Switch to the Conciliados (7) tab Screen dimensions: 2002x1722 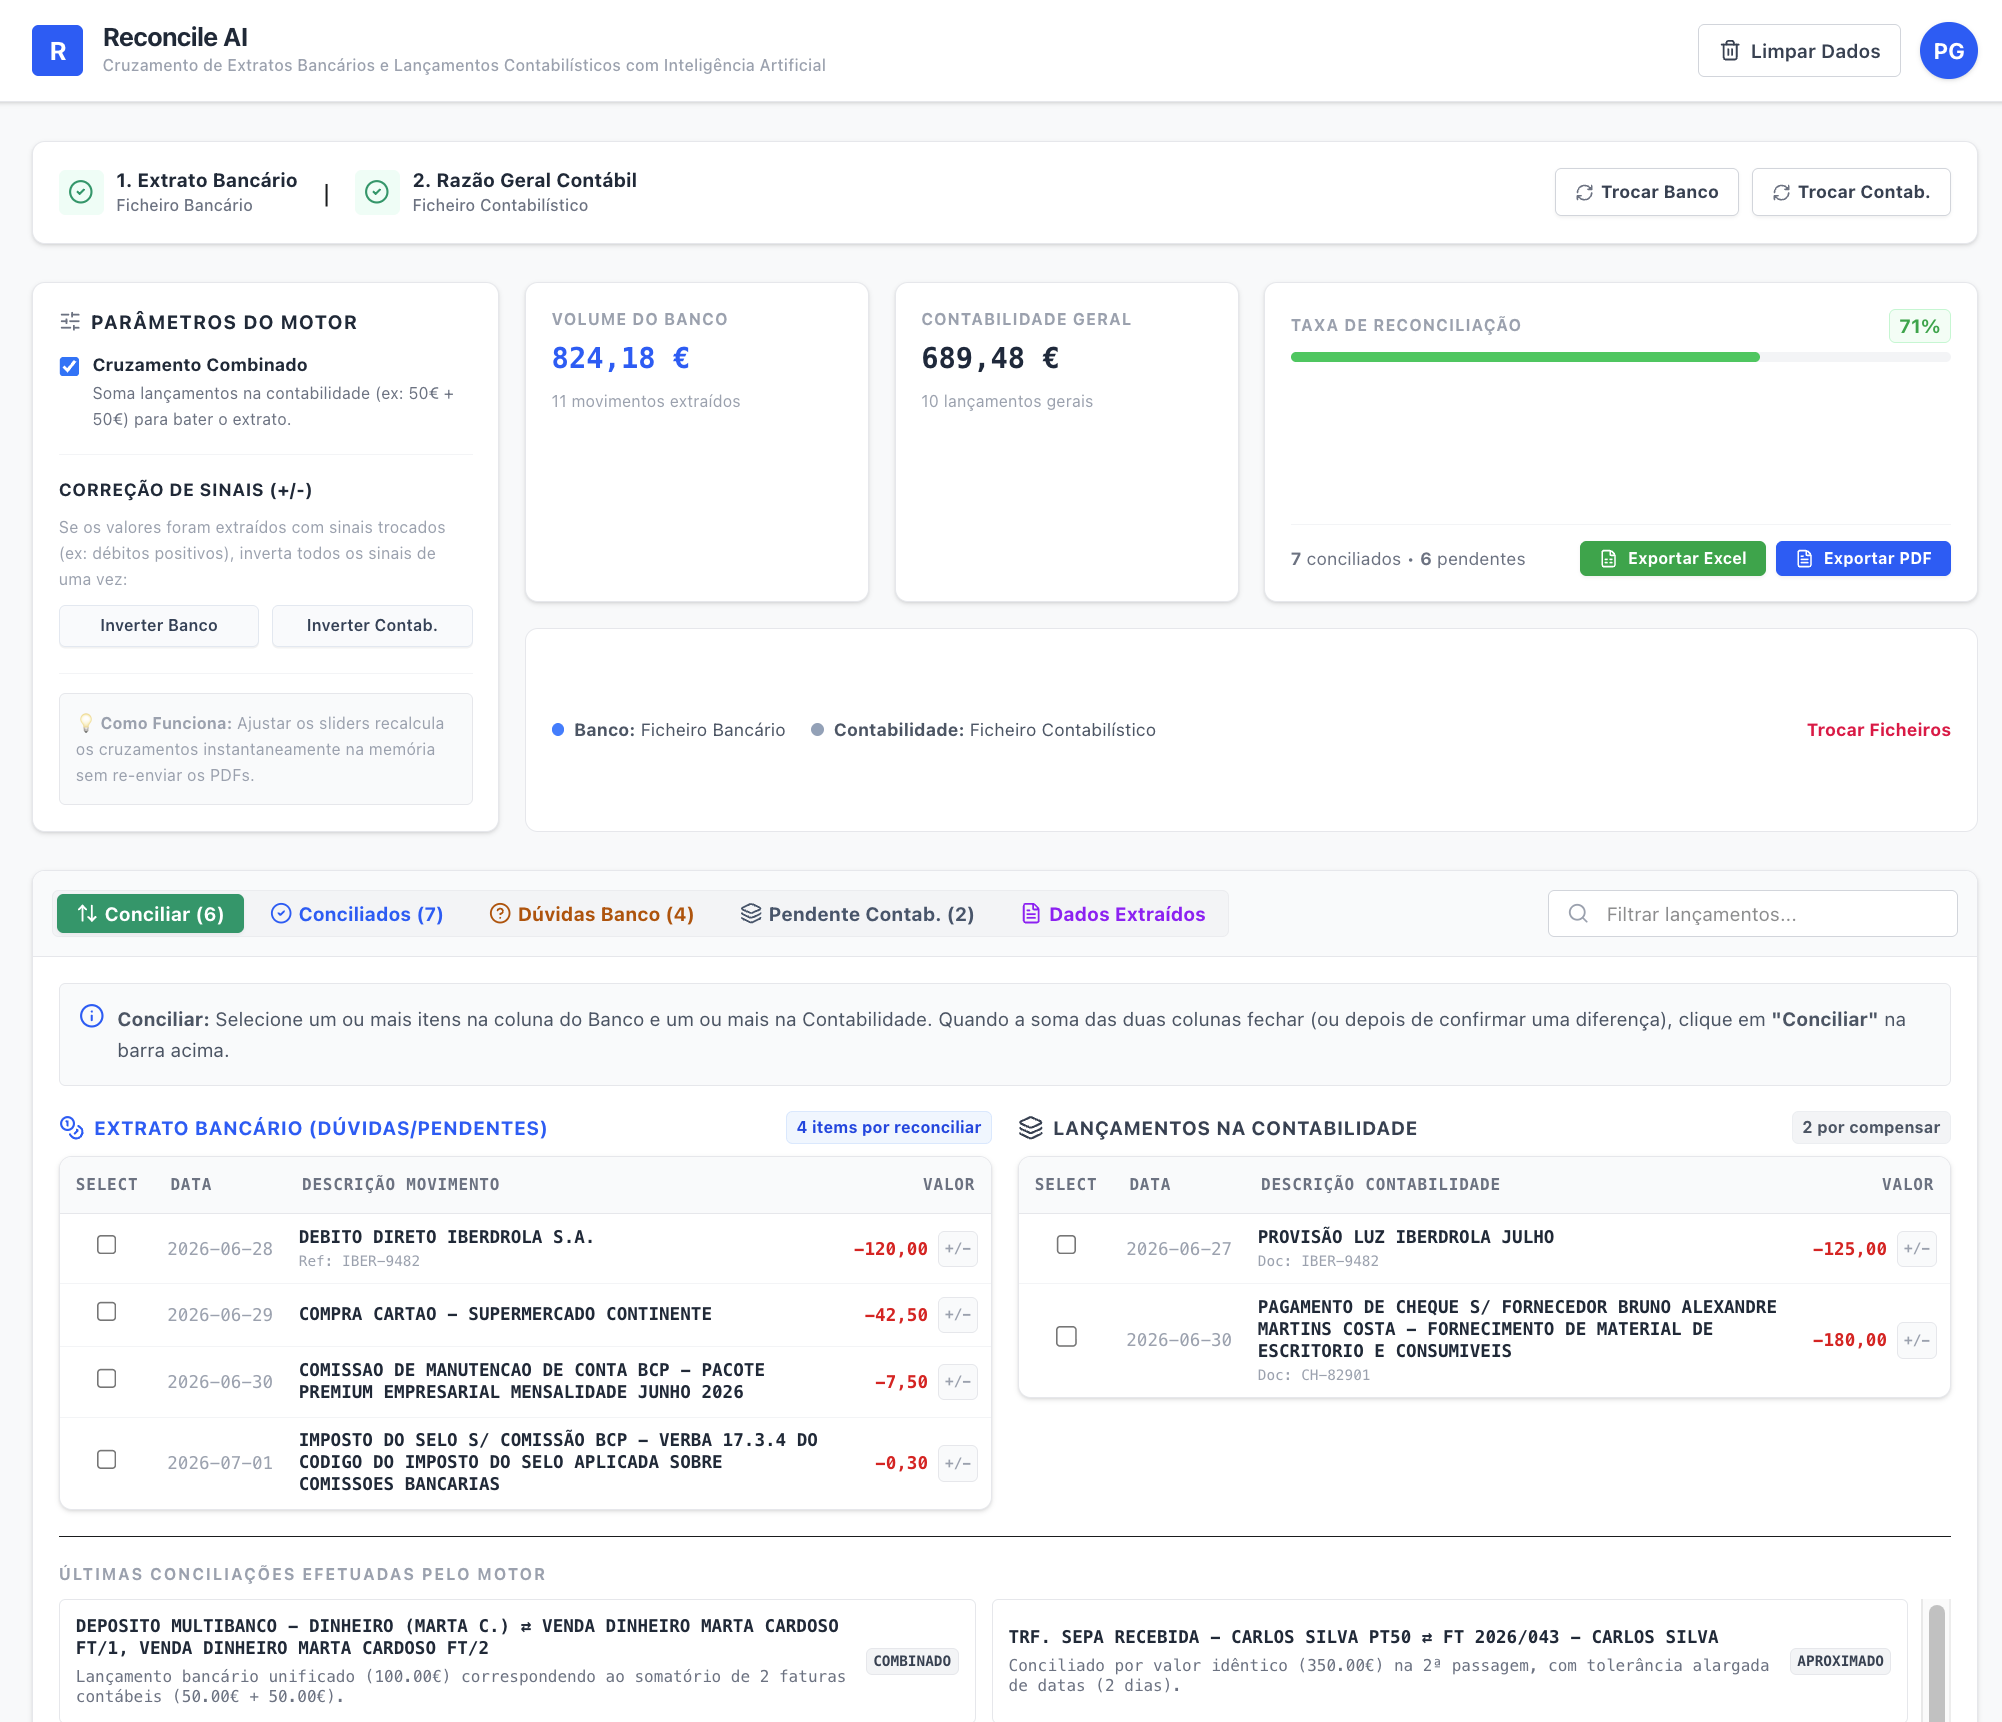357,914
